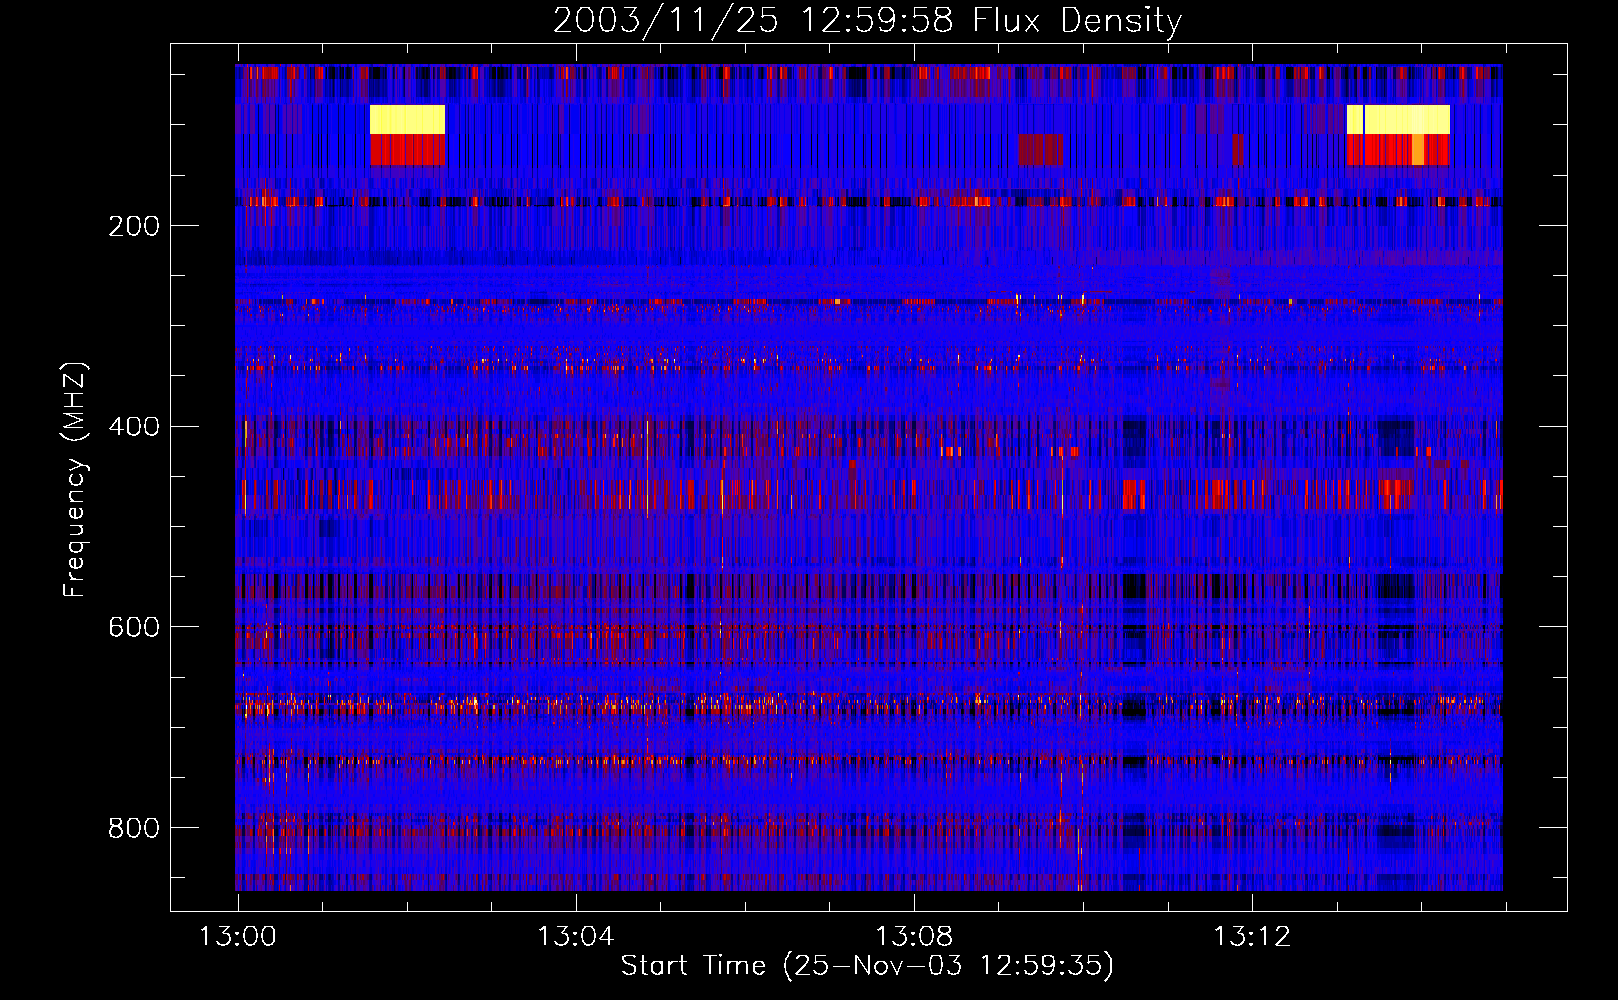Screen dimensions: 1618x1000
Task: Click the dark red patch near 13:09:30
Action: tap(1041, 150)
